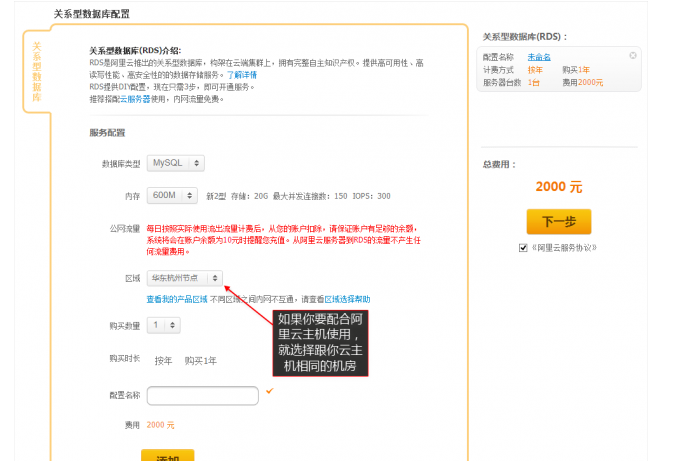Toggle the 阿里云服务协议 agreement checkbox
The width and height of the screenshot is (673, 461).
click(x=523, y=248)
